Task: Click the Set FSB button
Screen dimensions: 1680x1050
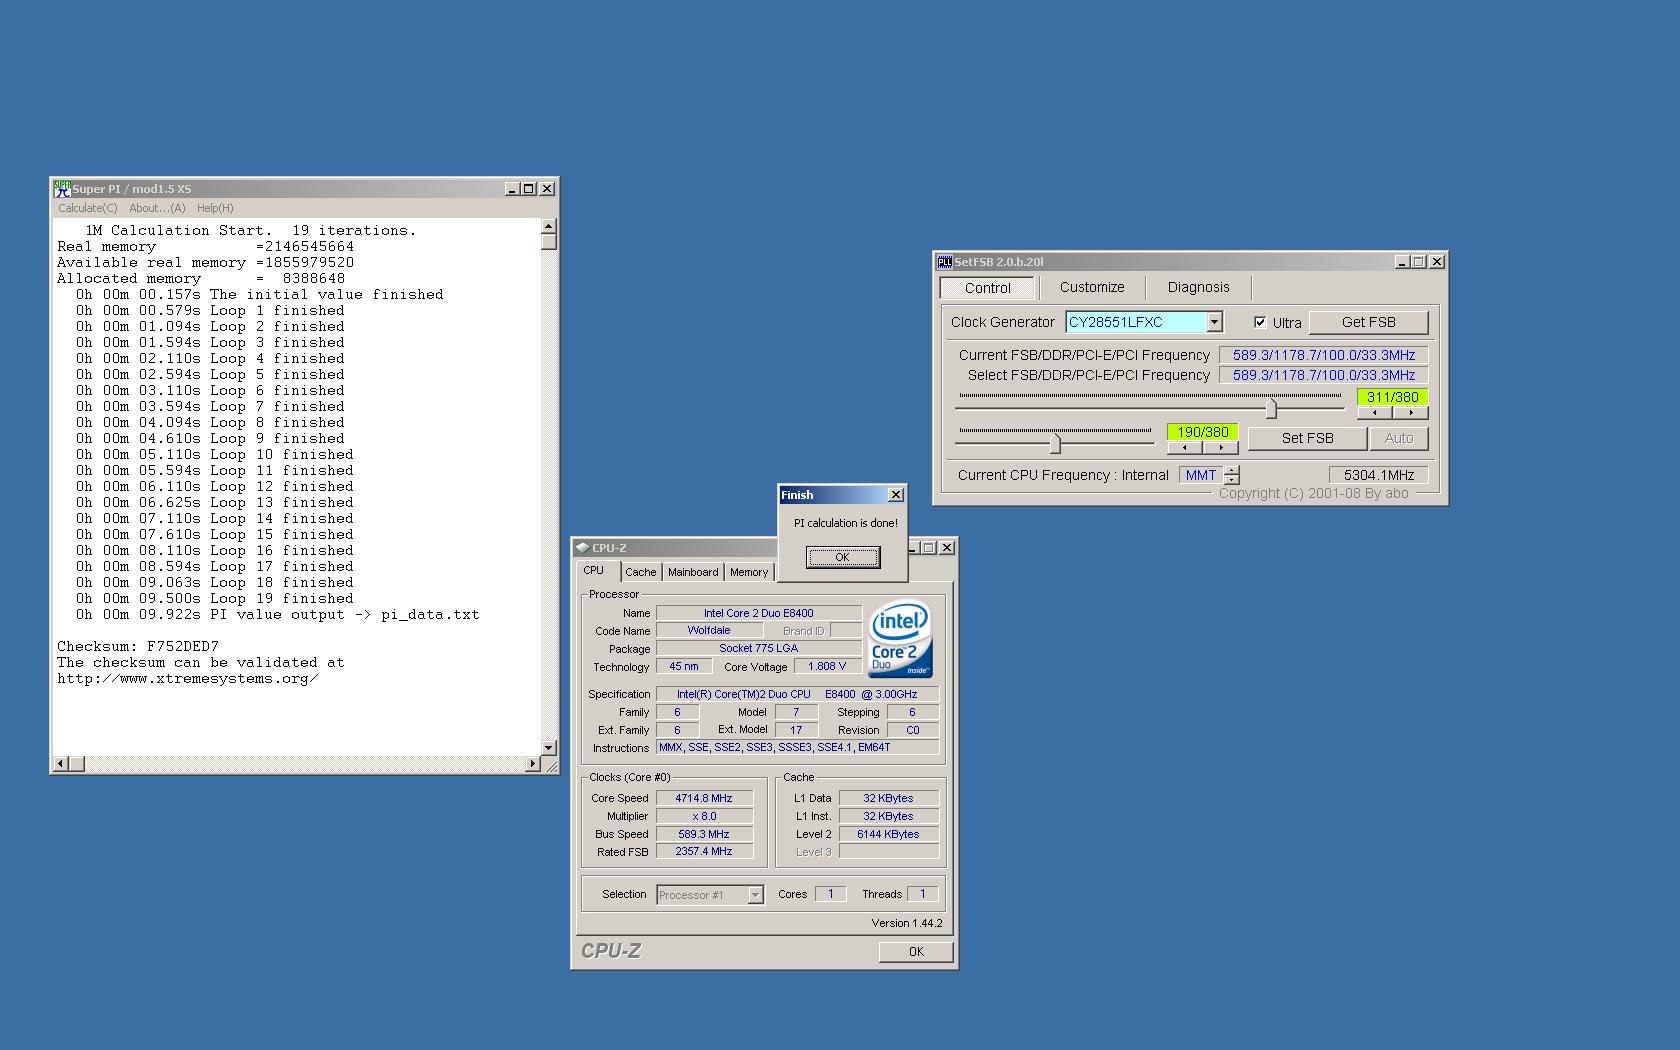Action: pyautogui.click(x=1307, y=438)
